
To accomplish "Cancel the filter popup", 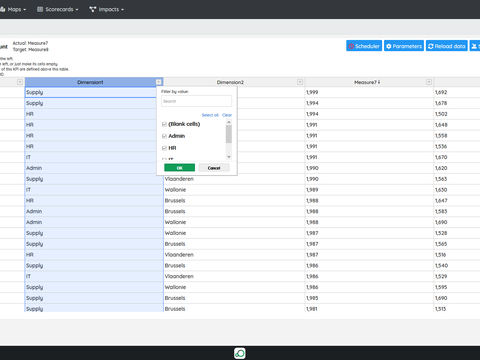I will pyautogui.click(x=214, y=168).
